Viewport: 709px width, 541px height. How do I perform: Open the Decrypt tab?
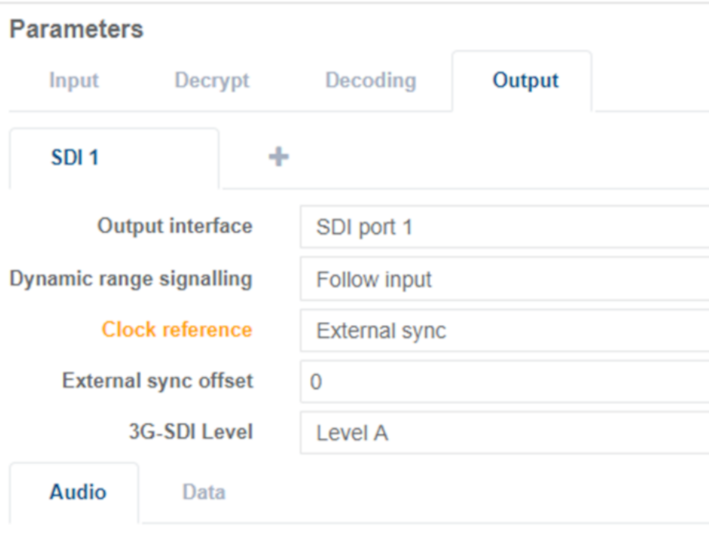point(212,80)
